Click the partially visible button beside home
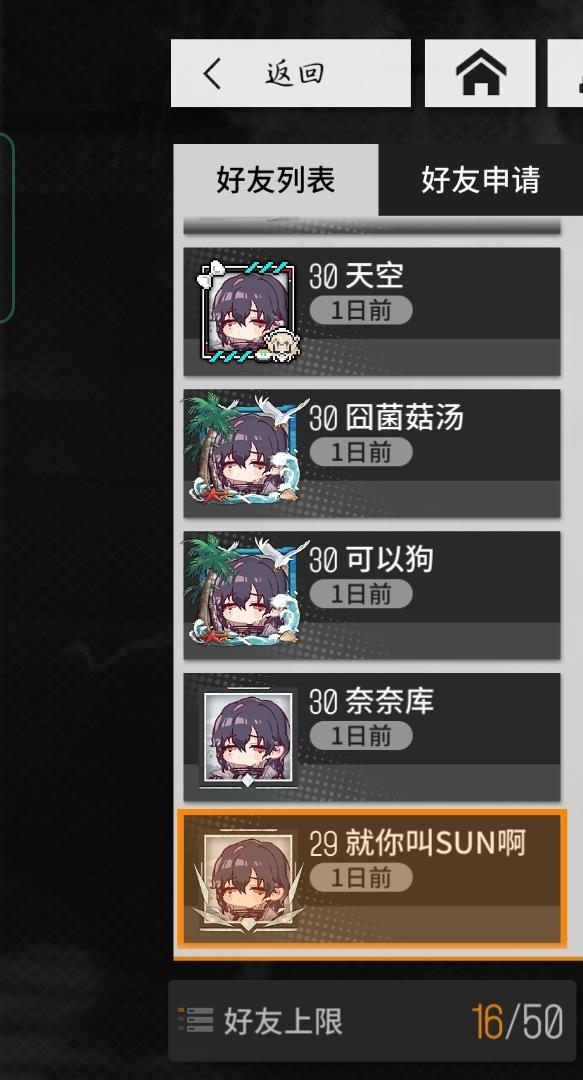The height and width of the screenshot is (1080, 583). pos(566,73)
